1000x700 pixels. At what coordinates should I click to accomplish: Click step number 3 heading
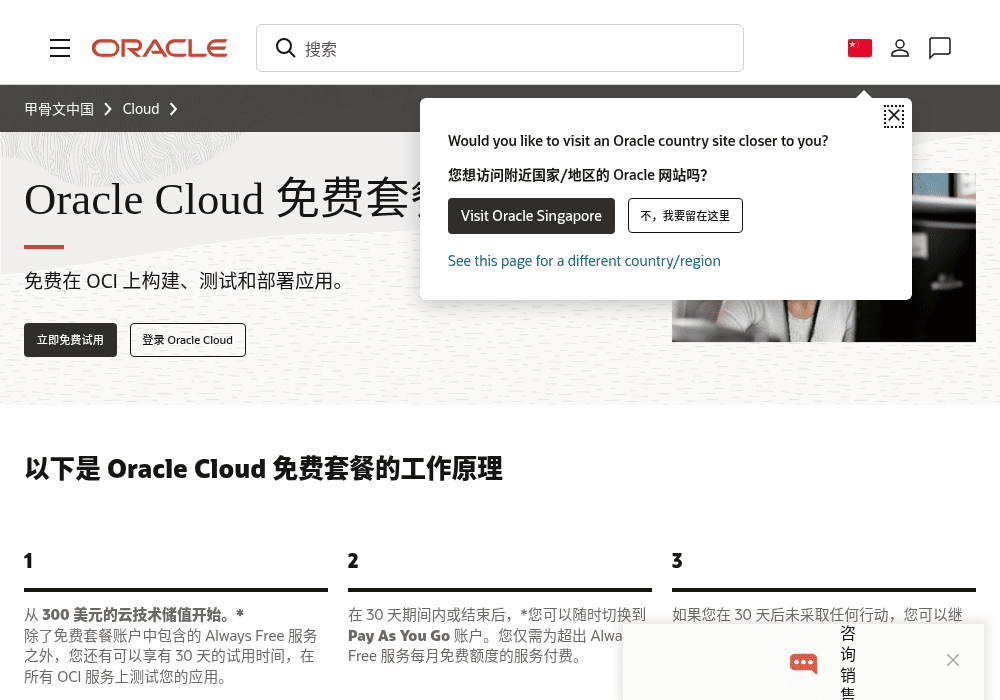677,561
